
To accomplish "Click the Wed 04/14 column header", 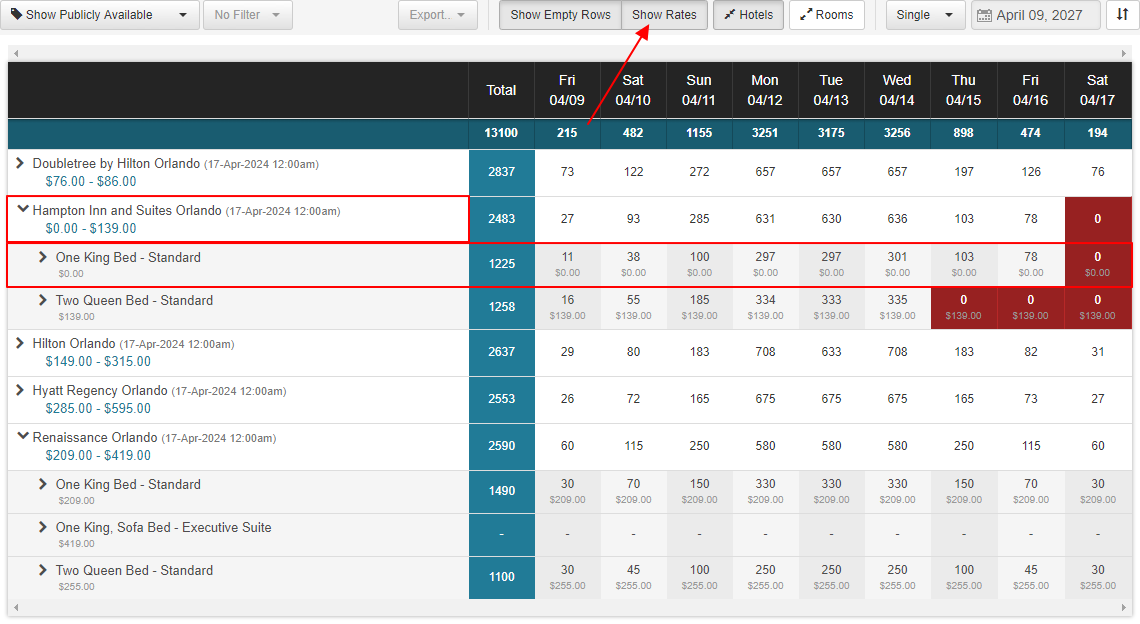I will (x=897, y=90).
